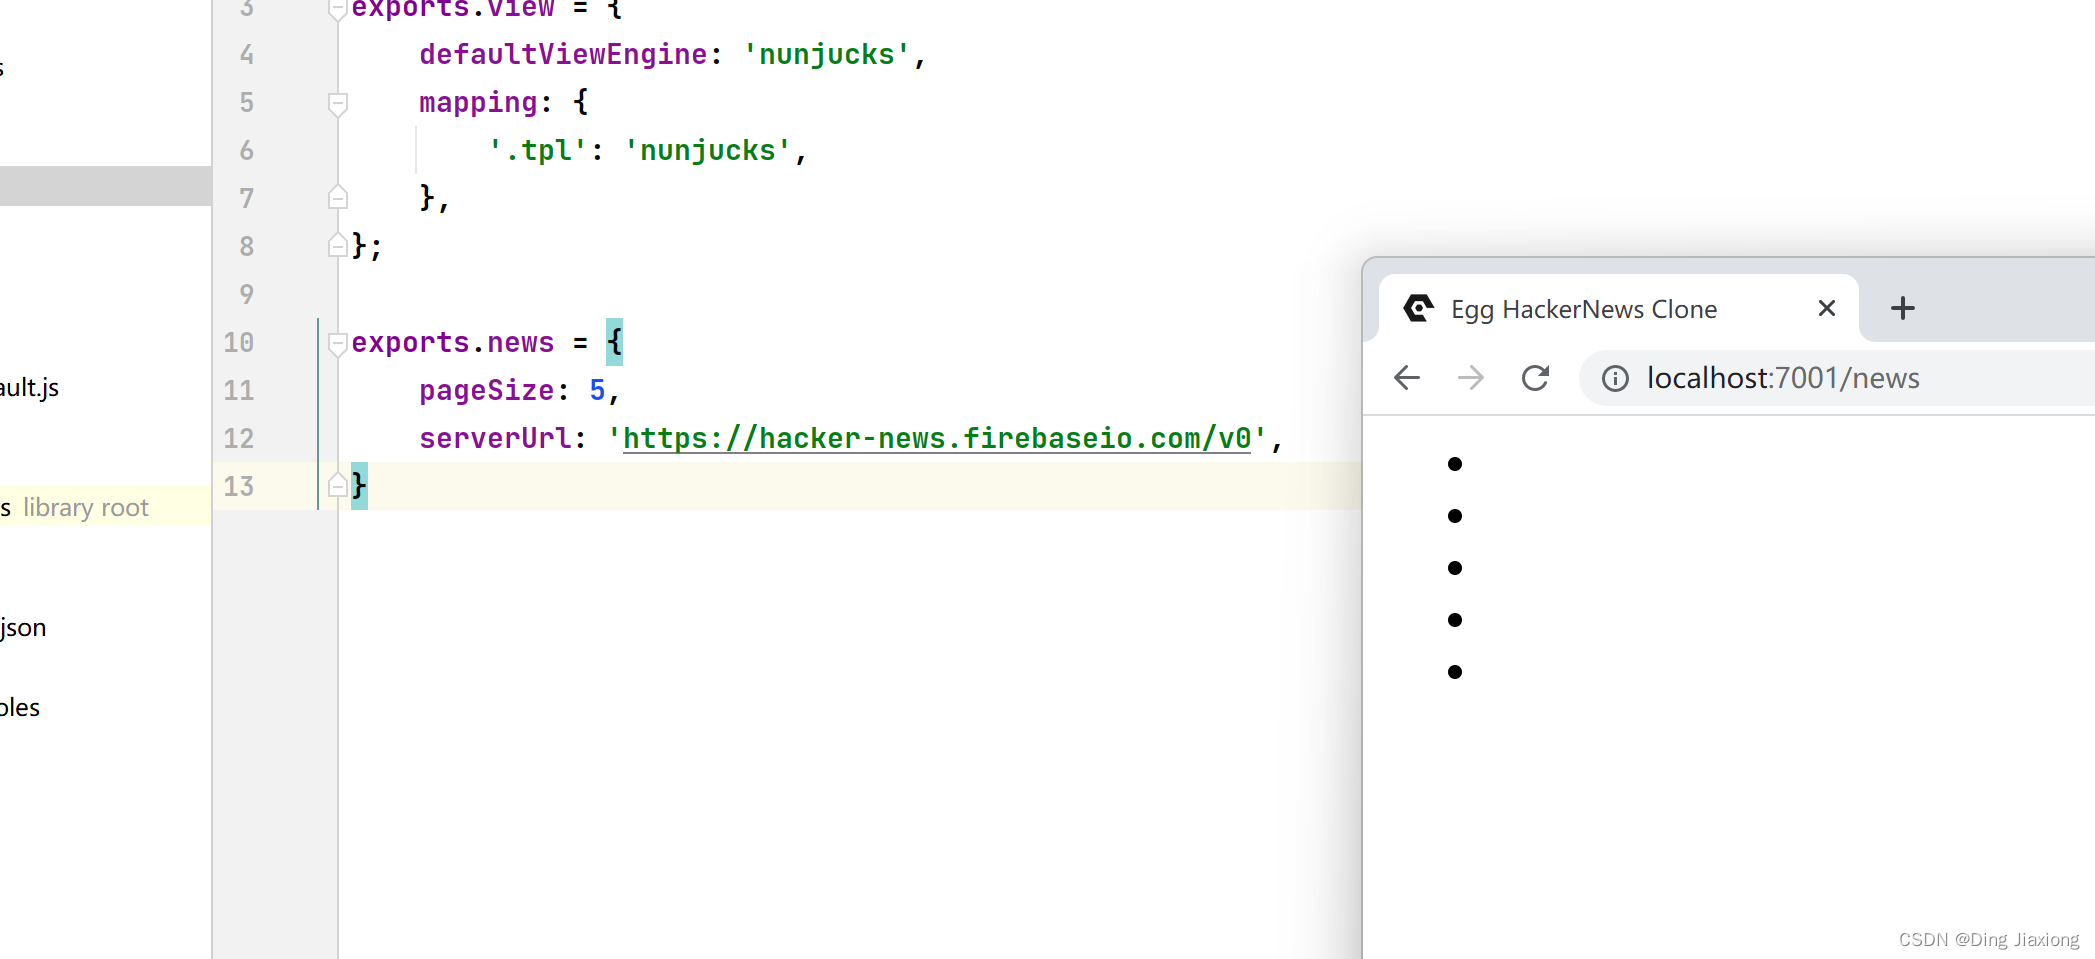Click fold end marker on line 8
This screenshot has width=2095, height=959.
click(x=338, y=245)
